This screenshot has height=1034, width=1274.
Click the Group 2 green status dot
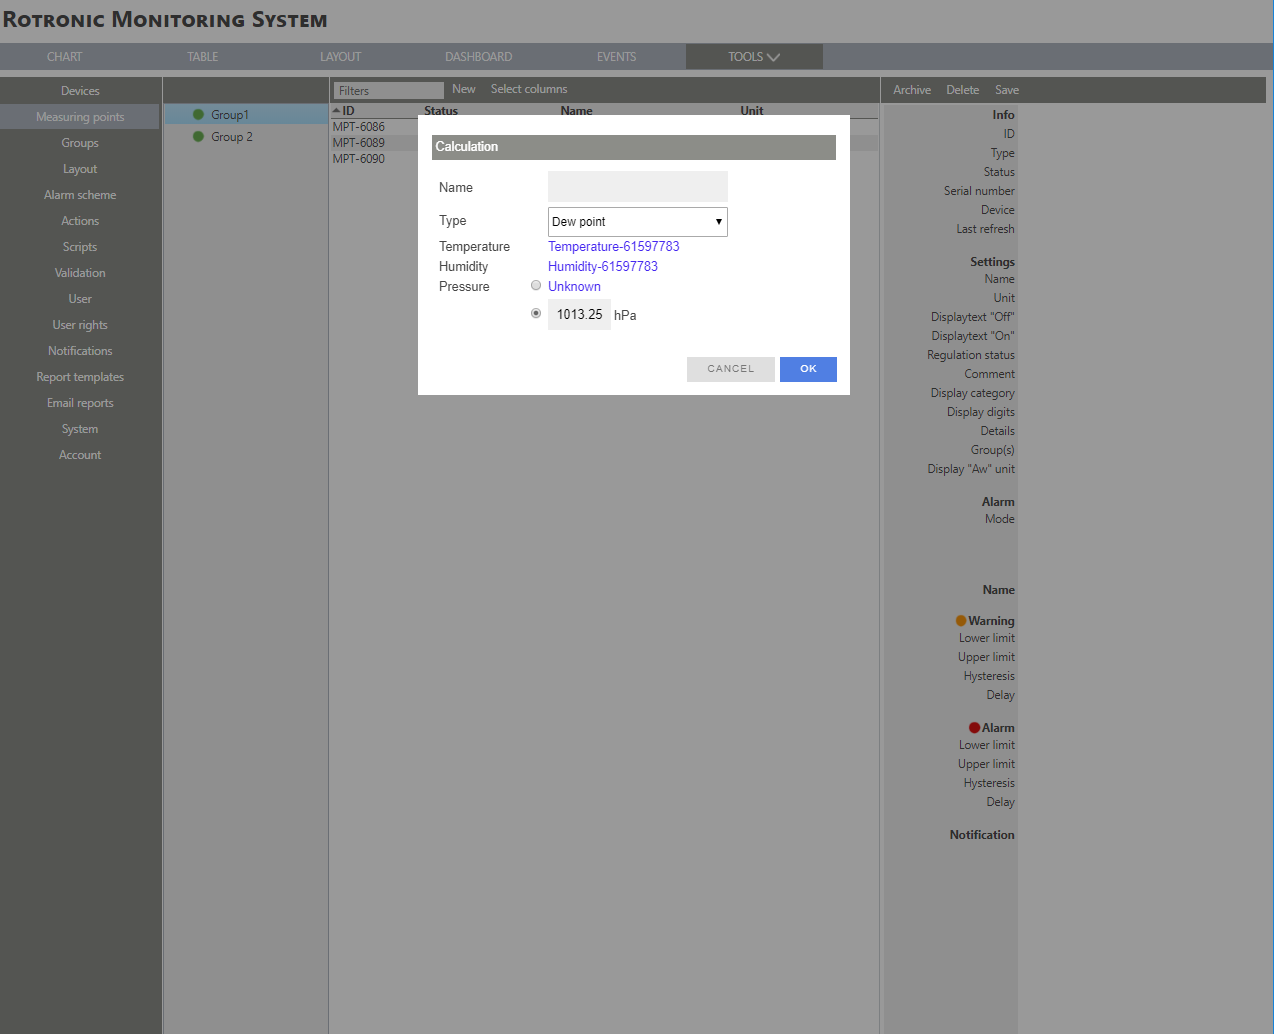(198, 136)
